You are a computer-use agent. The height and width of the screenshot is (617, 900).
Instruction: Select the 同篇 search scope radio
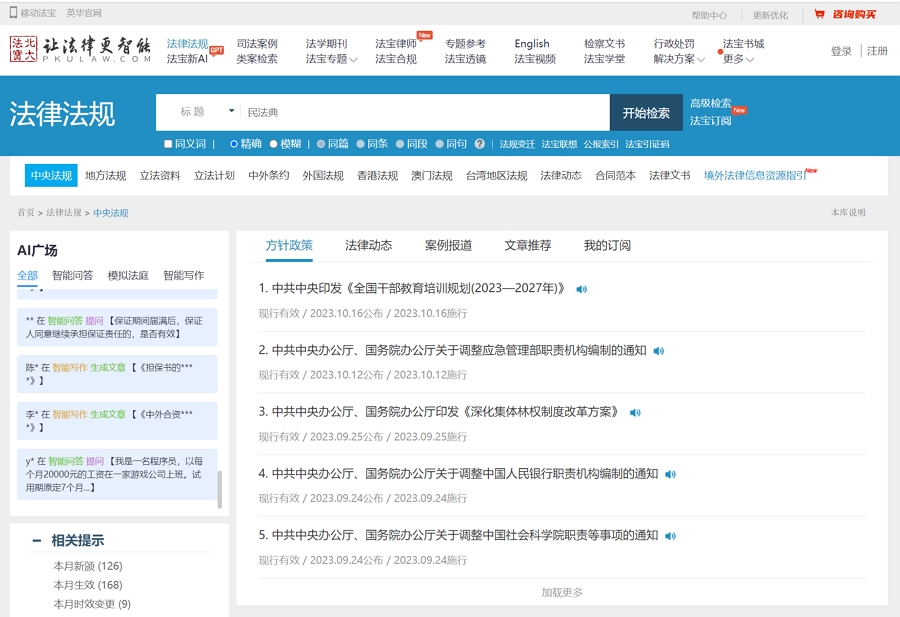point(321,144)
